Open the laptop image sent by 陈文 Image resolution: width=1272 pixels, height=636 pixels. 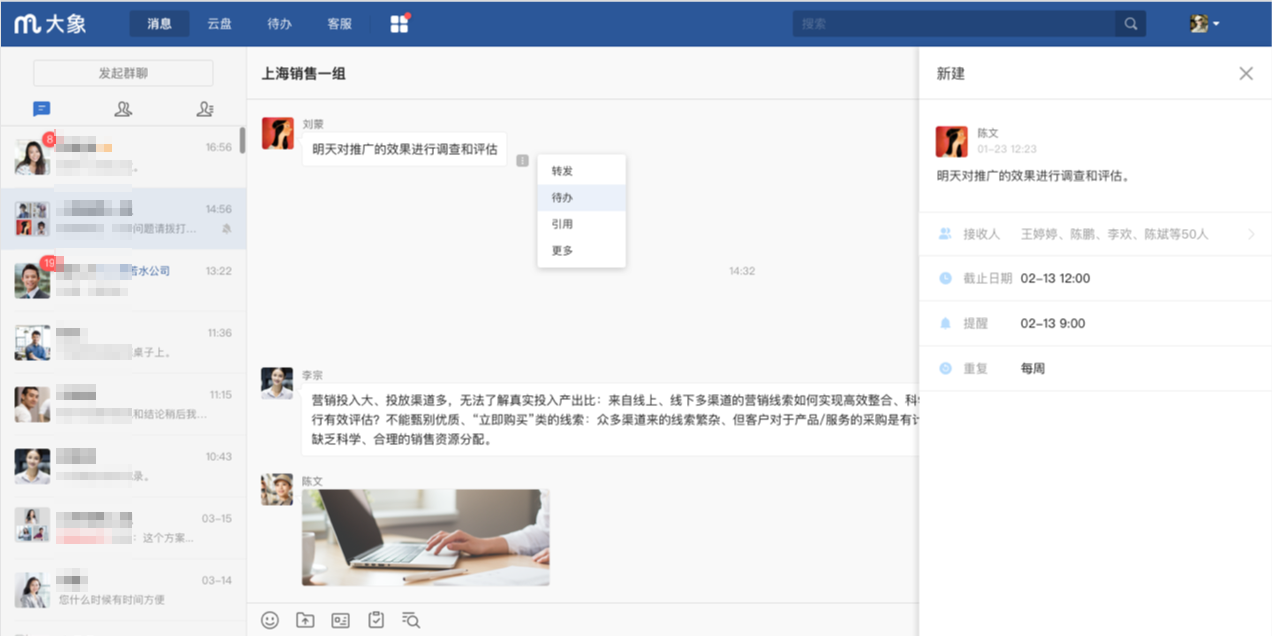pyautogui.click(x=426, y=537)
